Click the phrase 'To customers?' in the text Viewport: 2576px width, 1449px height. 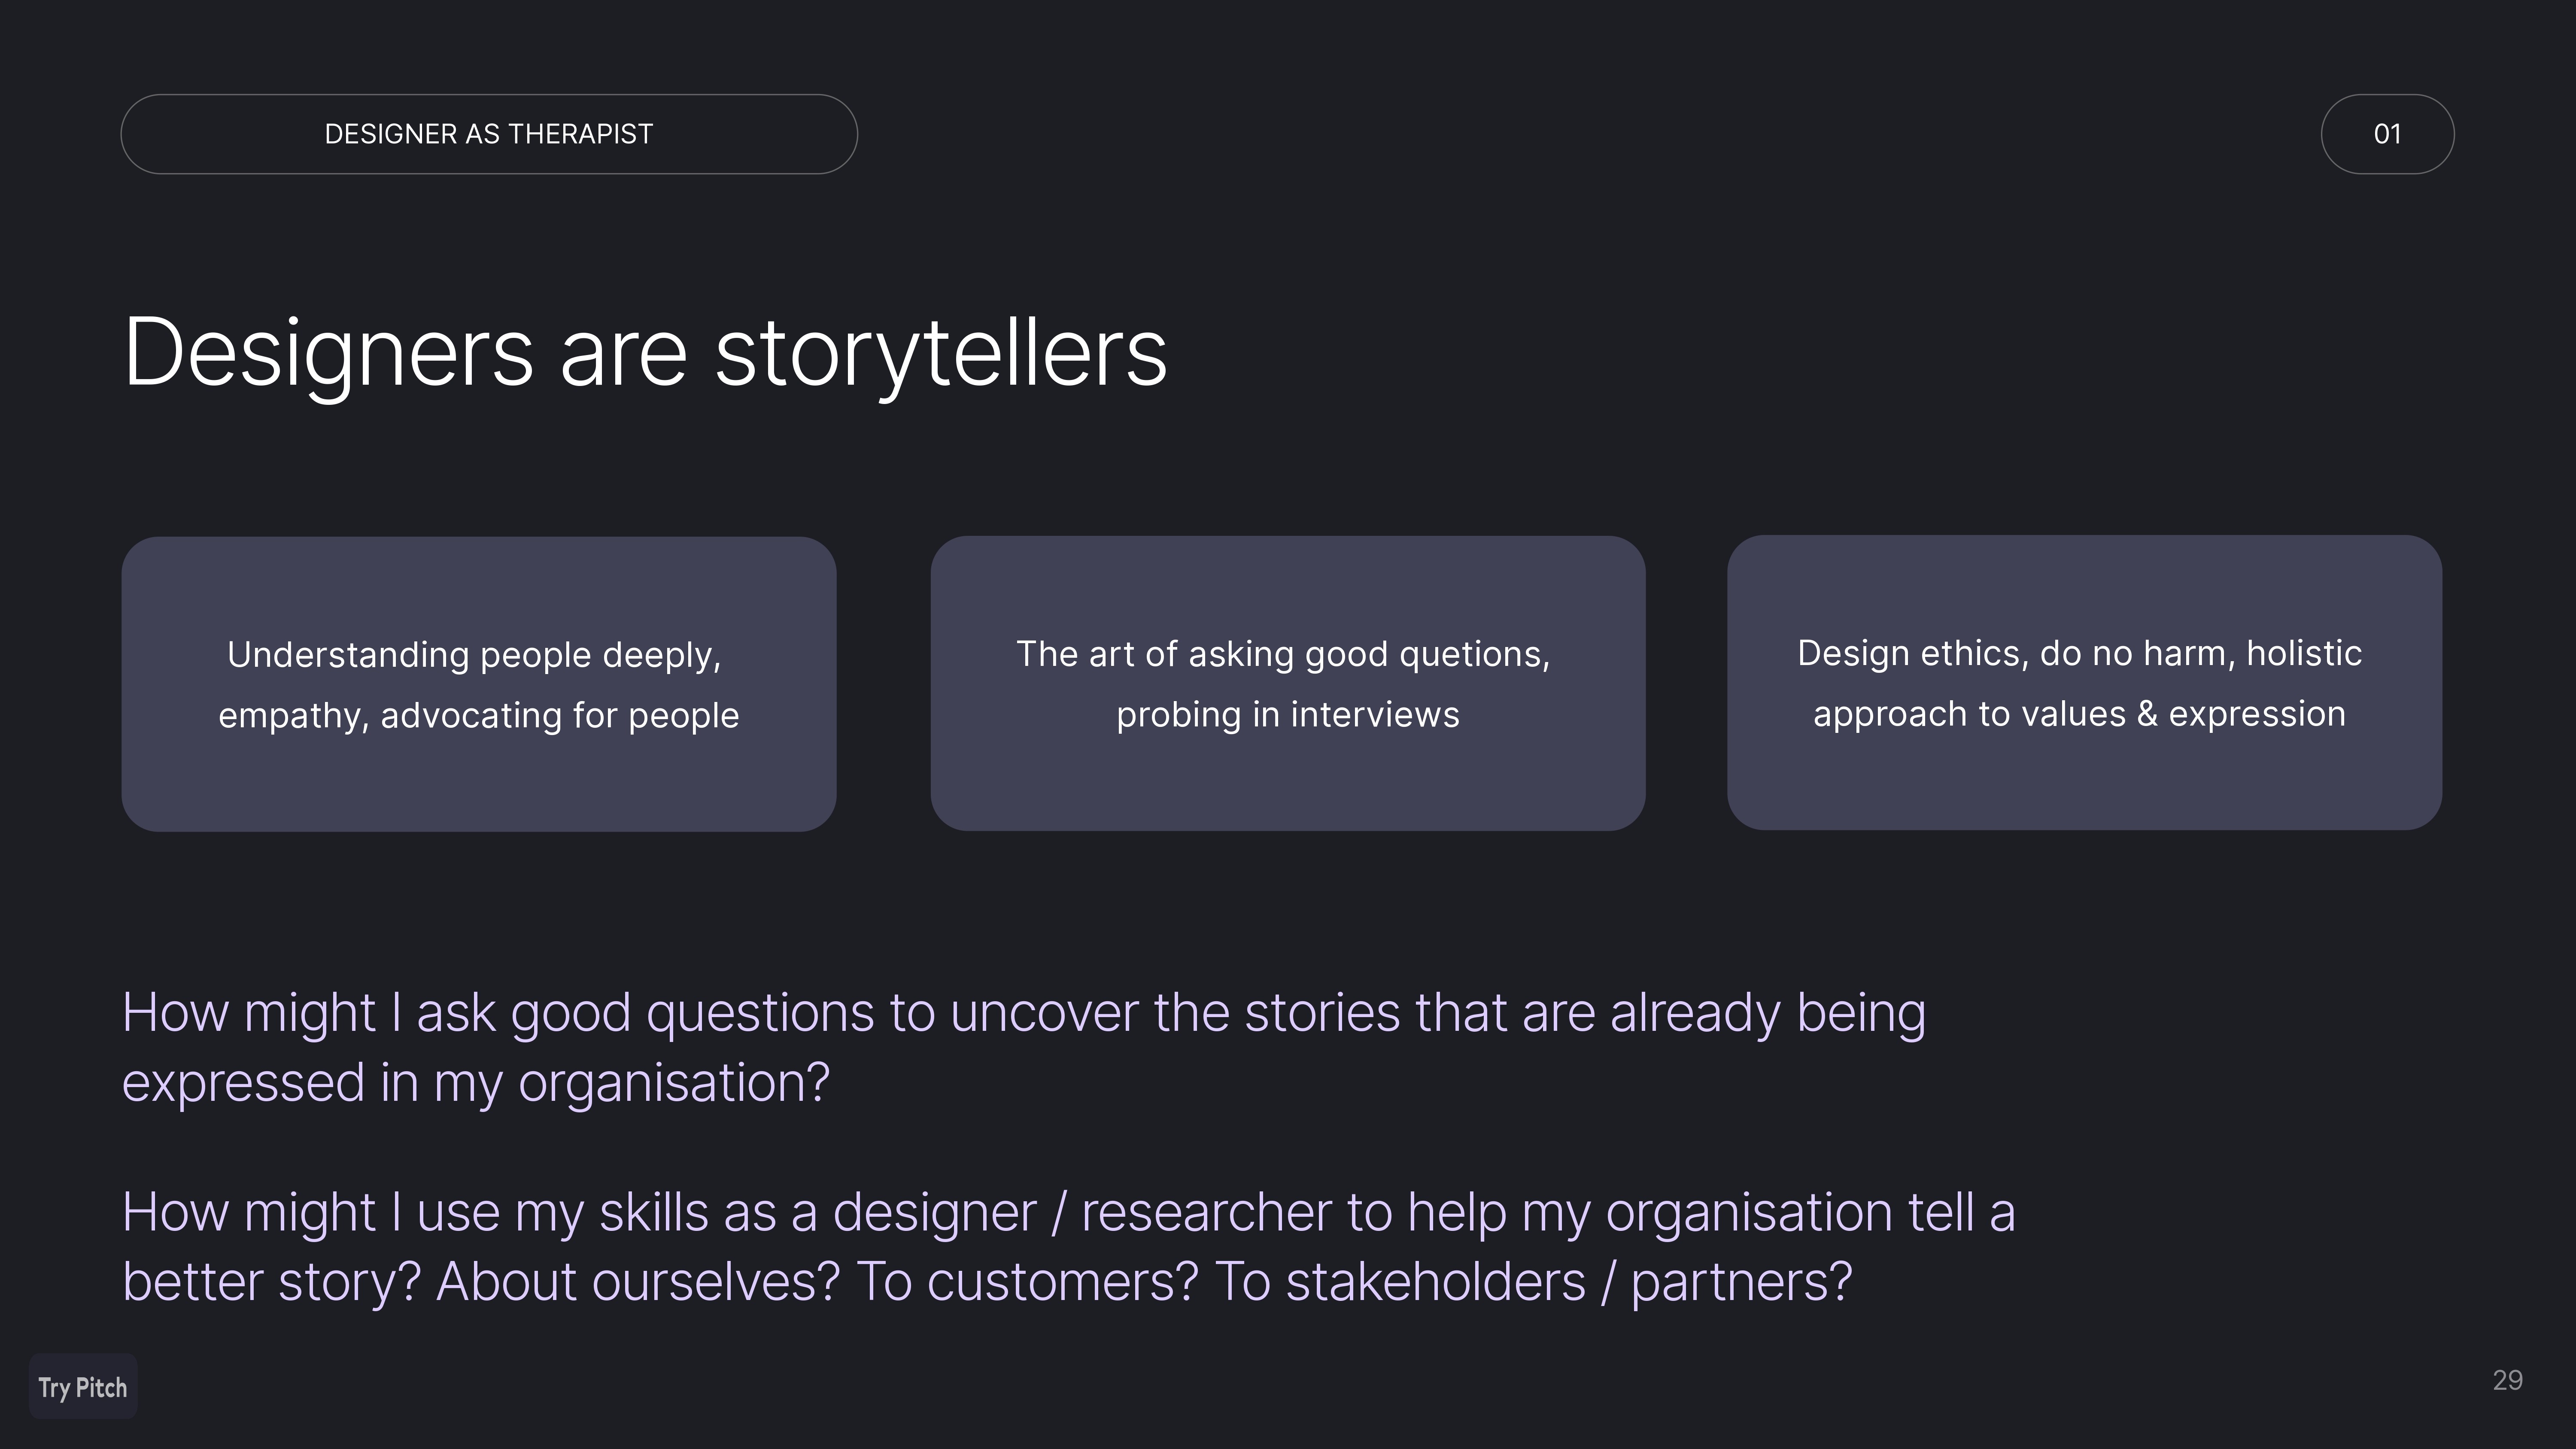(x=1027, y=1283)
